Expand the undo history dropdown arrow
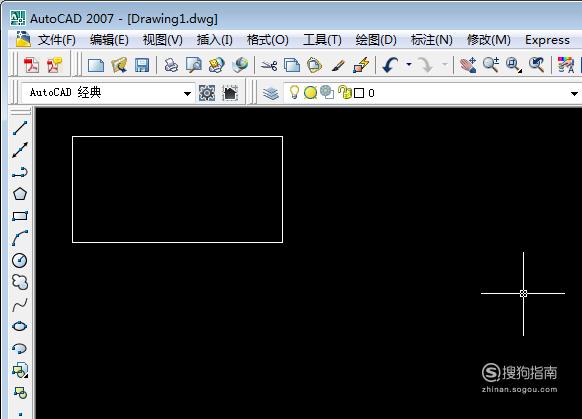Viewport: 582px width, 419px height. (x=409, y=65)
